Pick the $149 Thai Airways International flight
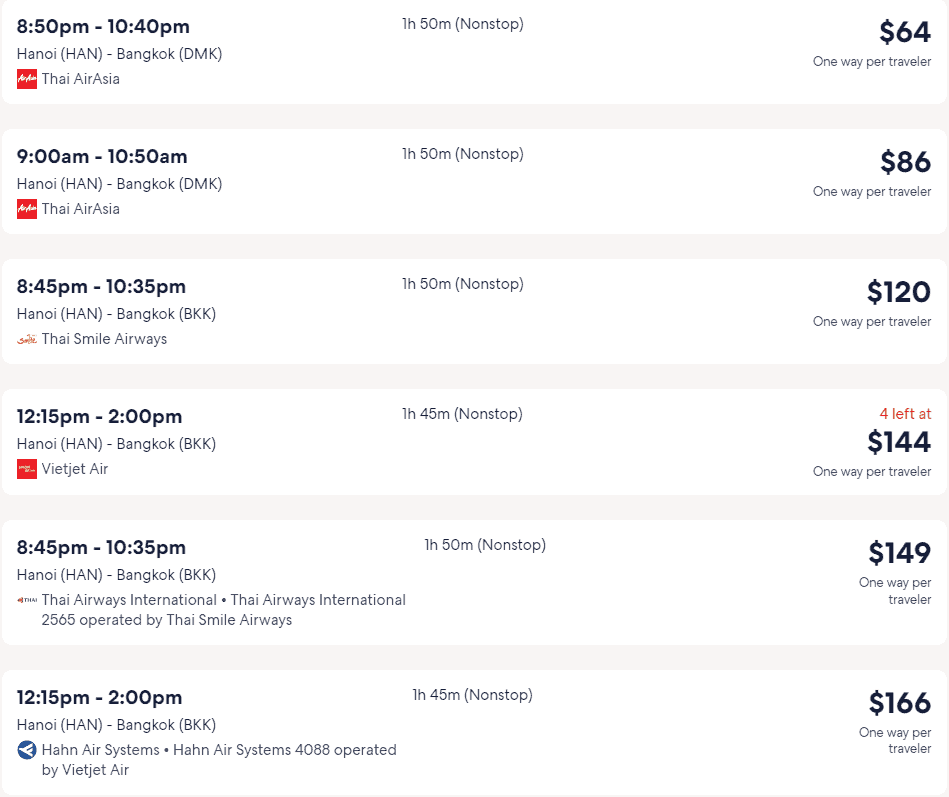 (474, 582)
